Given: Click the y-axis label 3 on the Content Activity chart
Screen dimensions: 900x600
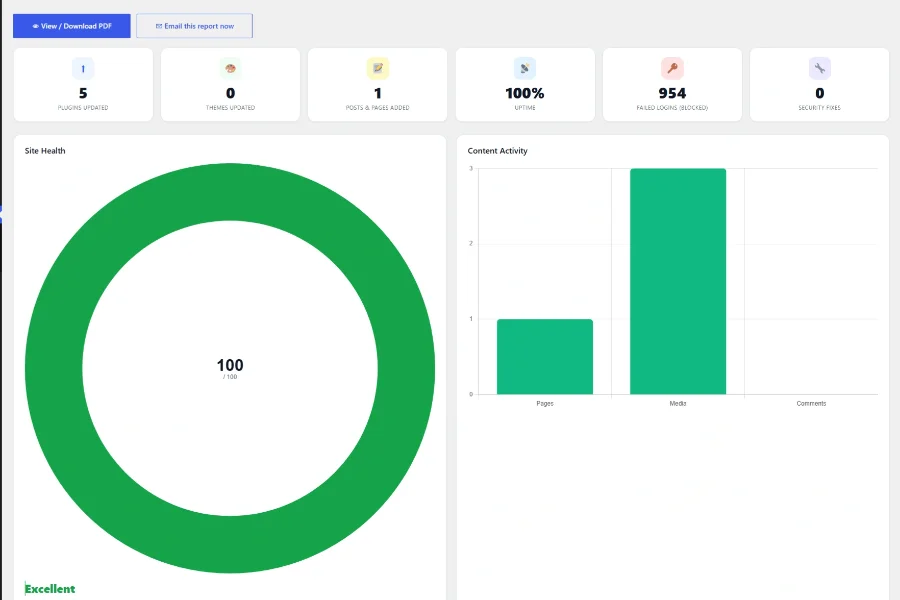Looking at the screenshot, I should click(x=471, y=169).
